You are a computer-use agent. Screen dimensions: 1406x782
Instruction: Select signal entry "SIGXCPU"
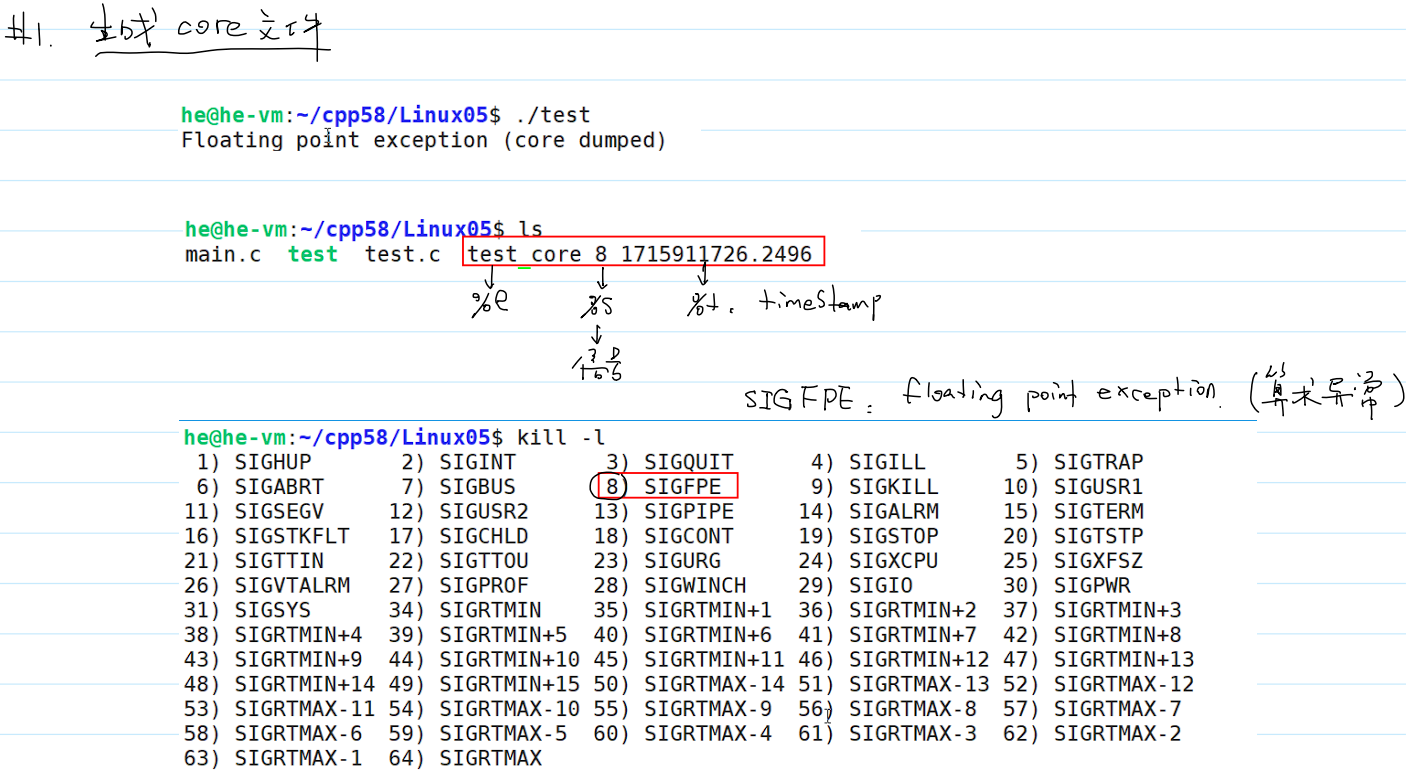click(894, 561)
